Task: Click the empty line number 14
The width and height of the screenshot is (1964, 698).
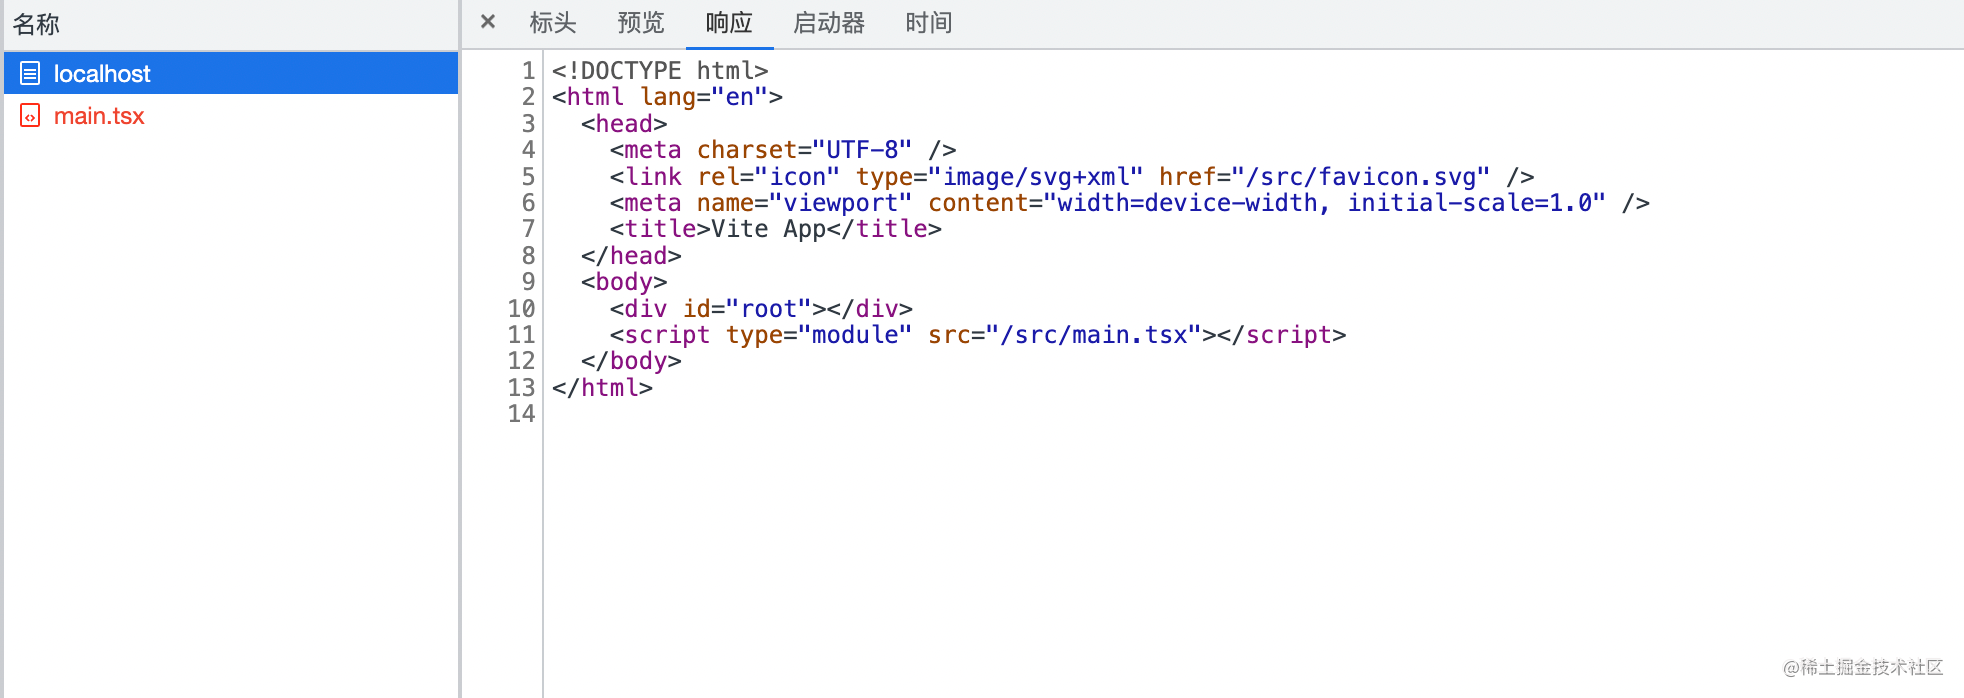Action: click(x=522, y=414)
